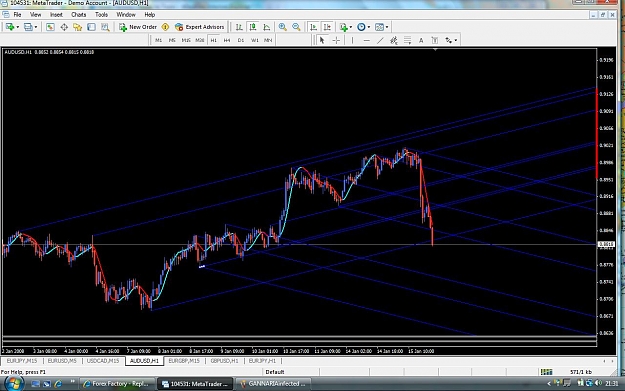The height and width of the screenshot is (391, 625).
Task: Select the Cursor arrow tool
Action: [x=322, y=40]
